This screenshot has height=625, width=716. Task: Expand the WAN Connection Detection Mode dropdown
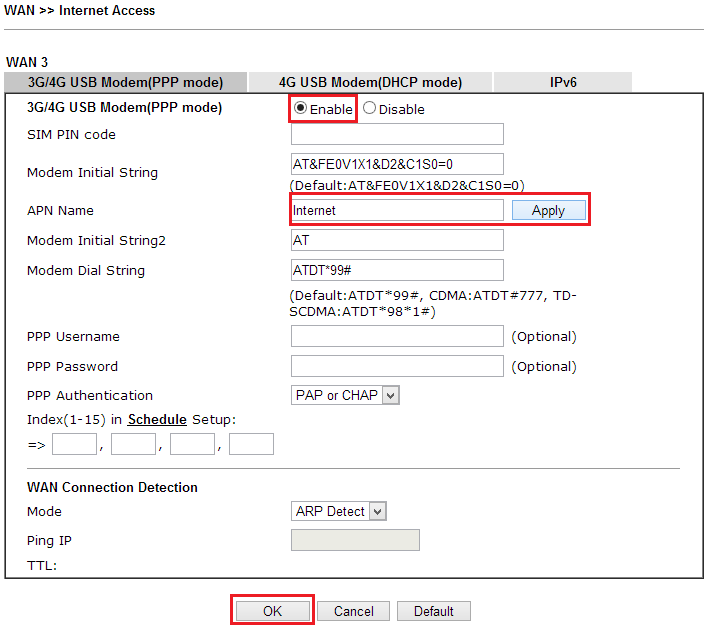[x=339, y=511]
